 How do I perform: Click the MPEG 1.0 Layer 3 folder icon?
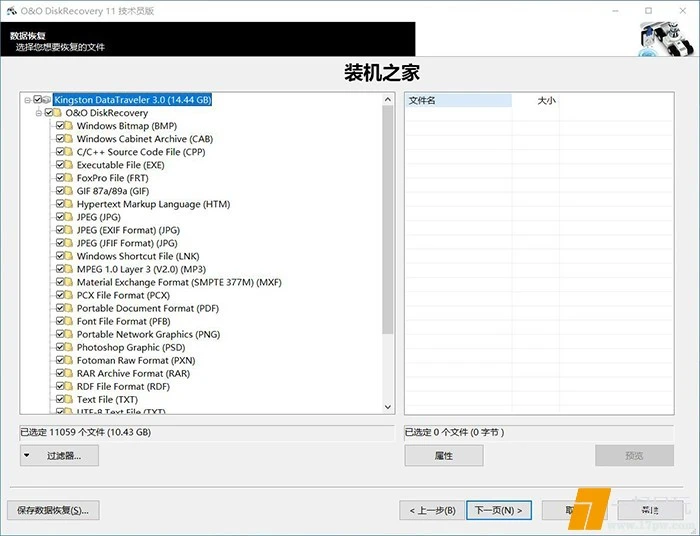tap(69, 269)
